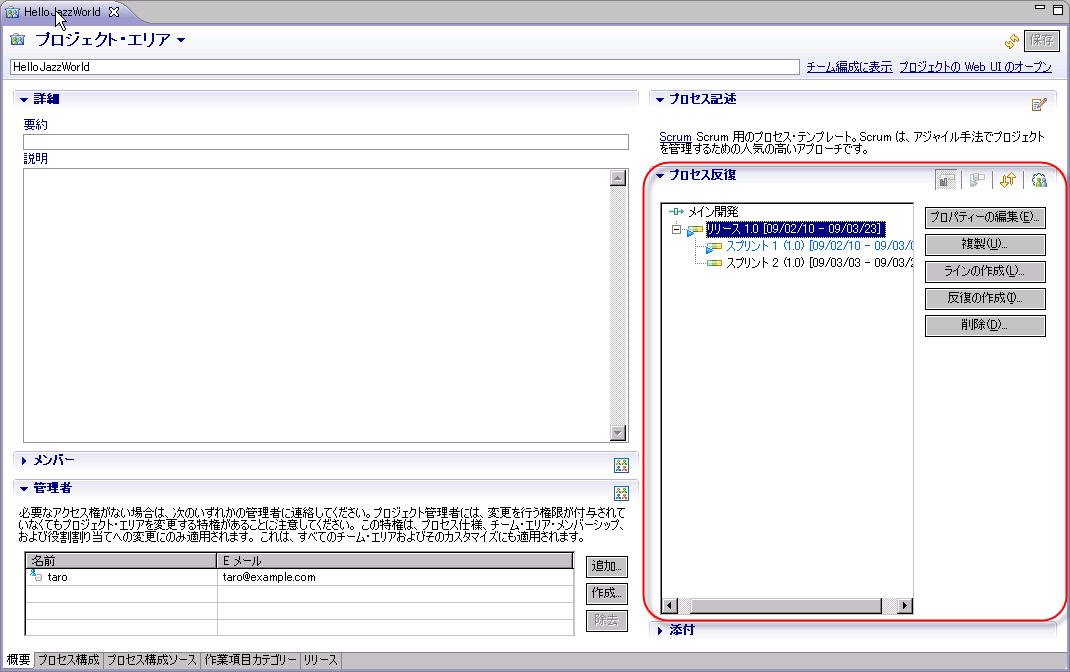Expand the メンバー section
This screenshot has width=1070, height=672.
click(24, 461)
